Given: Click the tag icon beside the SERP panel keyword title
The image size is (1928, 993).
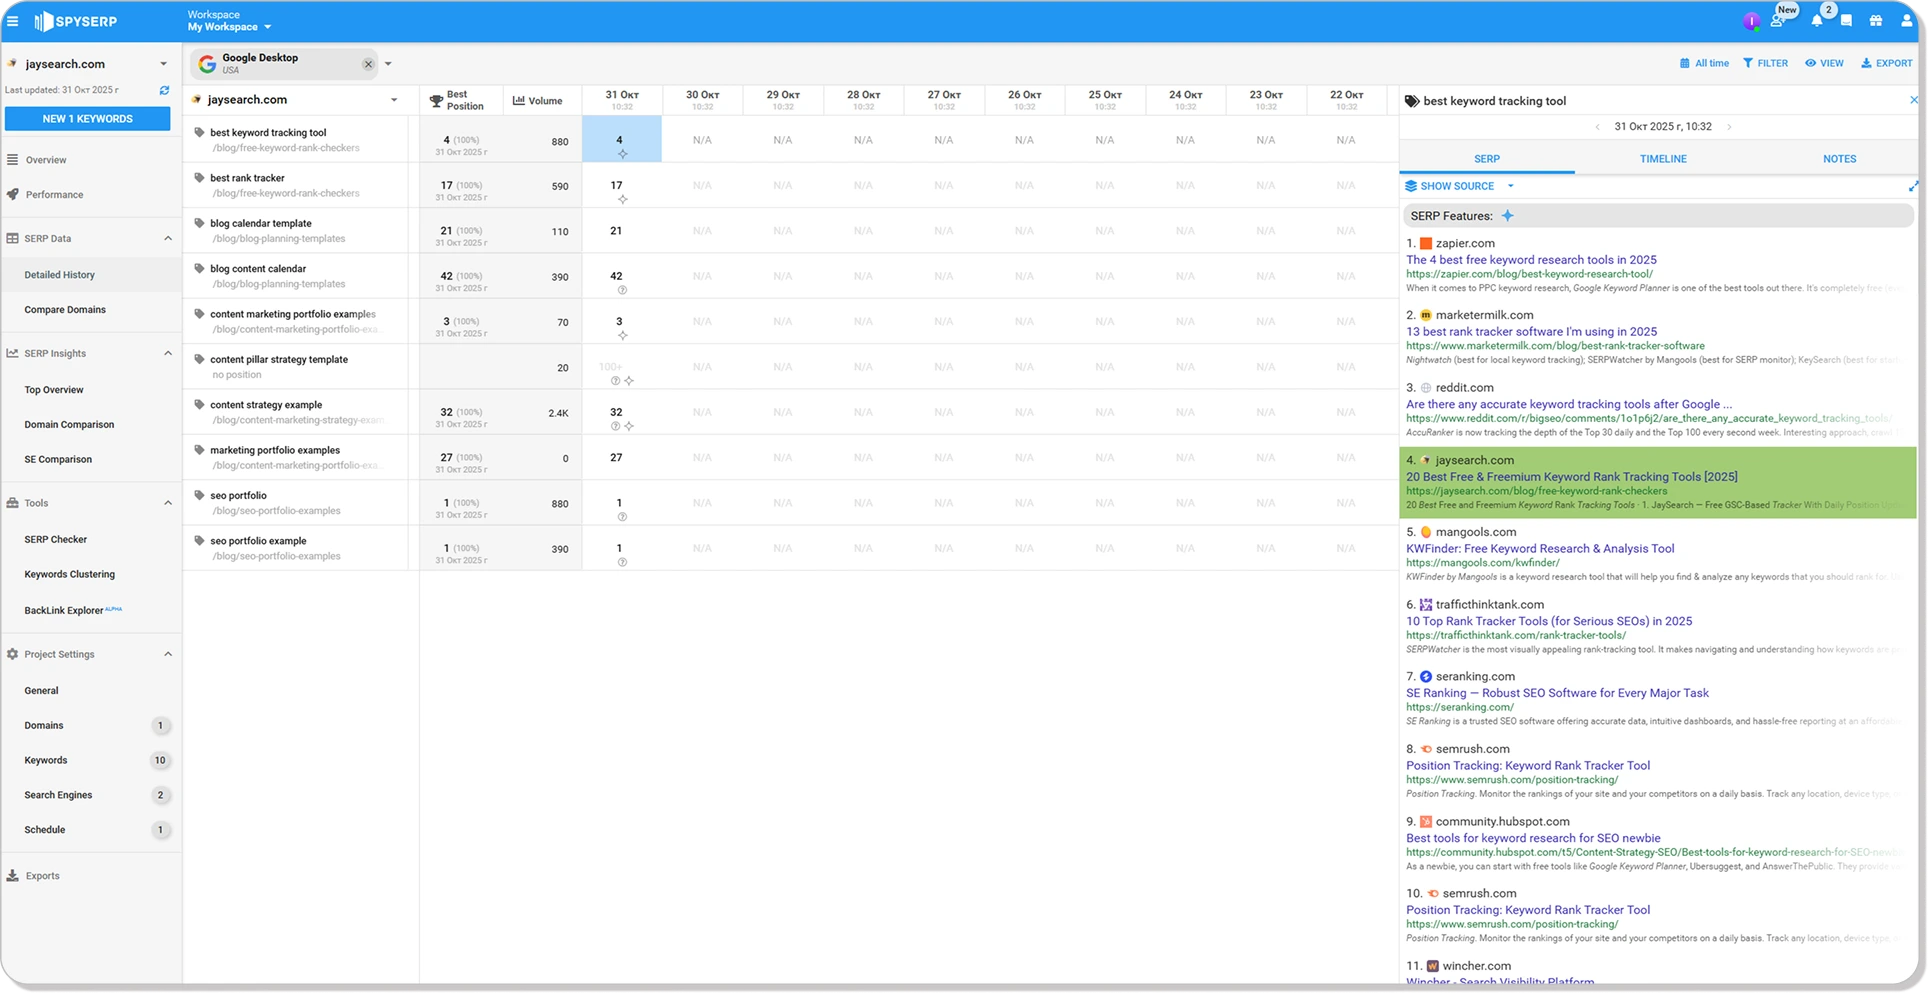Looking at the screenshot, I should coord(1412,101).
